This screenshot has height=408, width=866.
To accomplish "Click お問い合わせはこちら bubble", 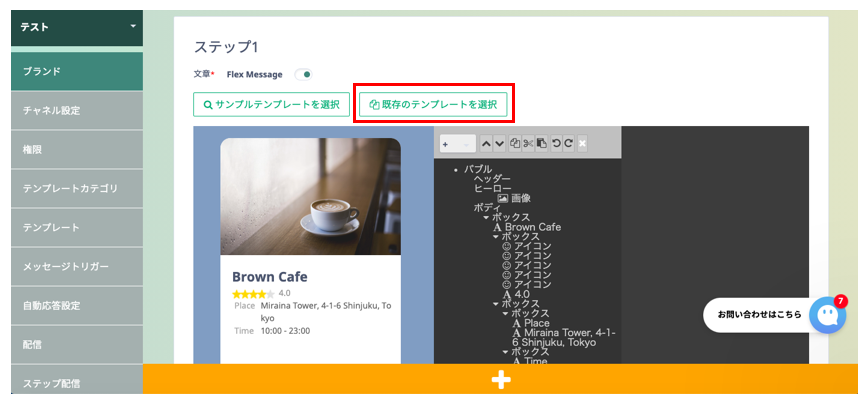I will (x=759, y=315).
